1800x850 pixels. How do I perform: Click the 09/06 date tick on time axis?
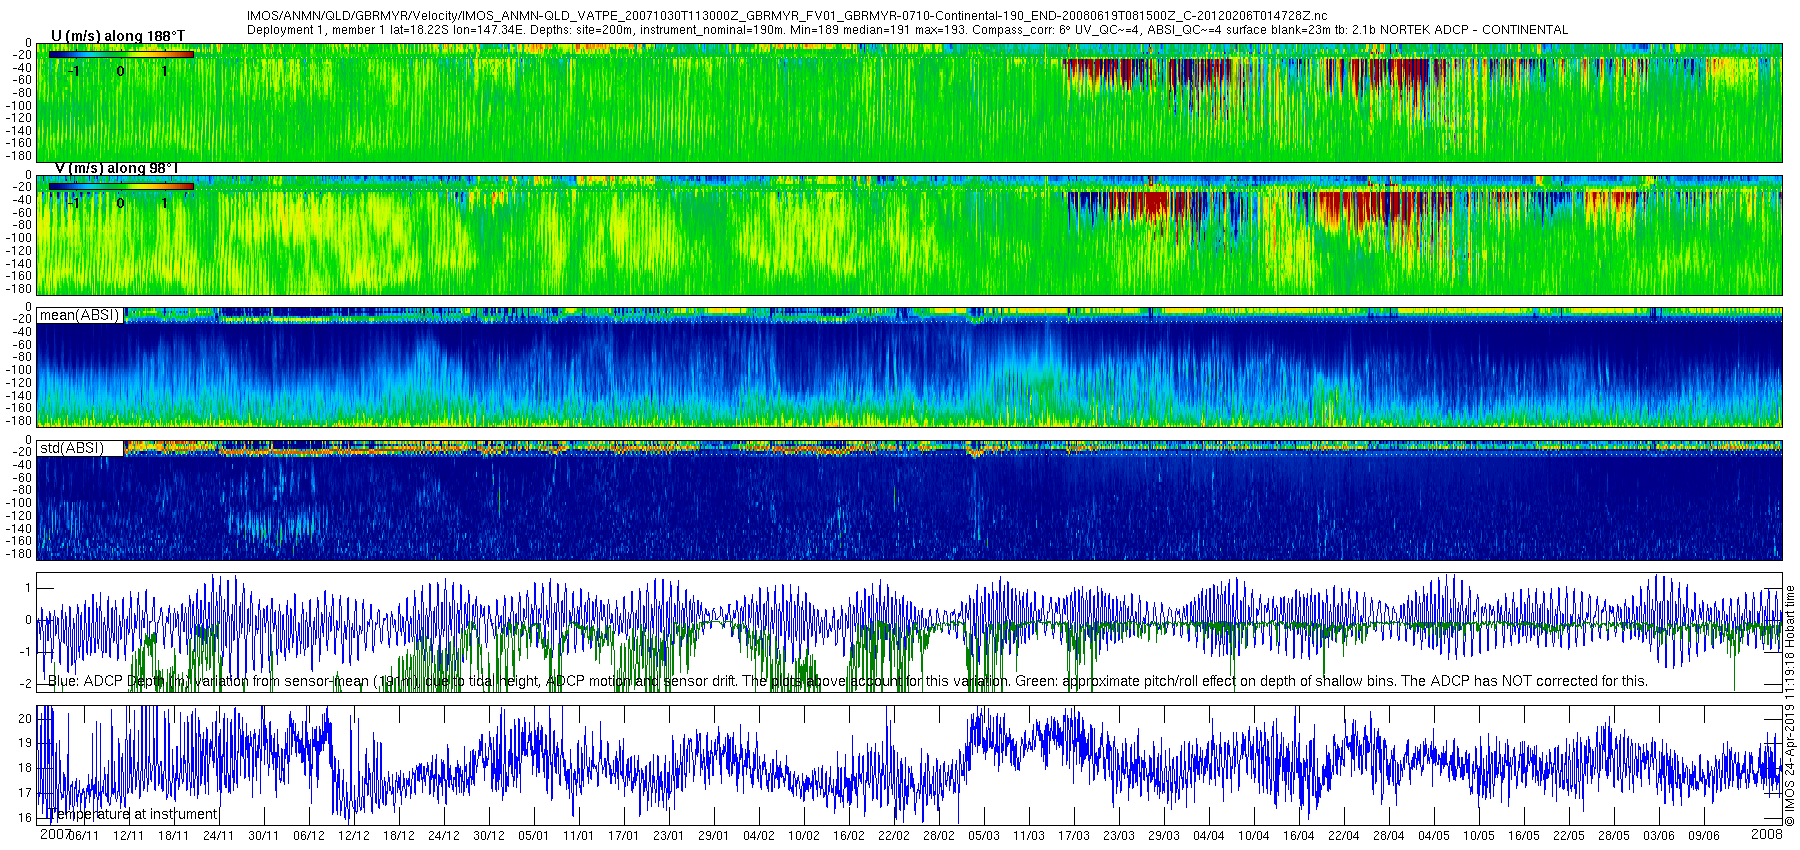[1704, 836]
